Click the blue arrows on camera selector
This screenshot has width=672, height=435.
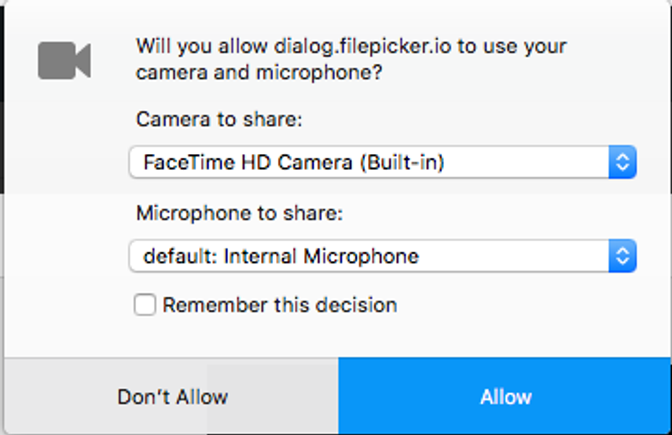coord(622,161)
